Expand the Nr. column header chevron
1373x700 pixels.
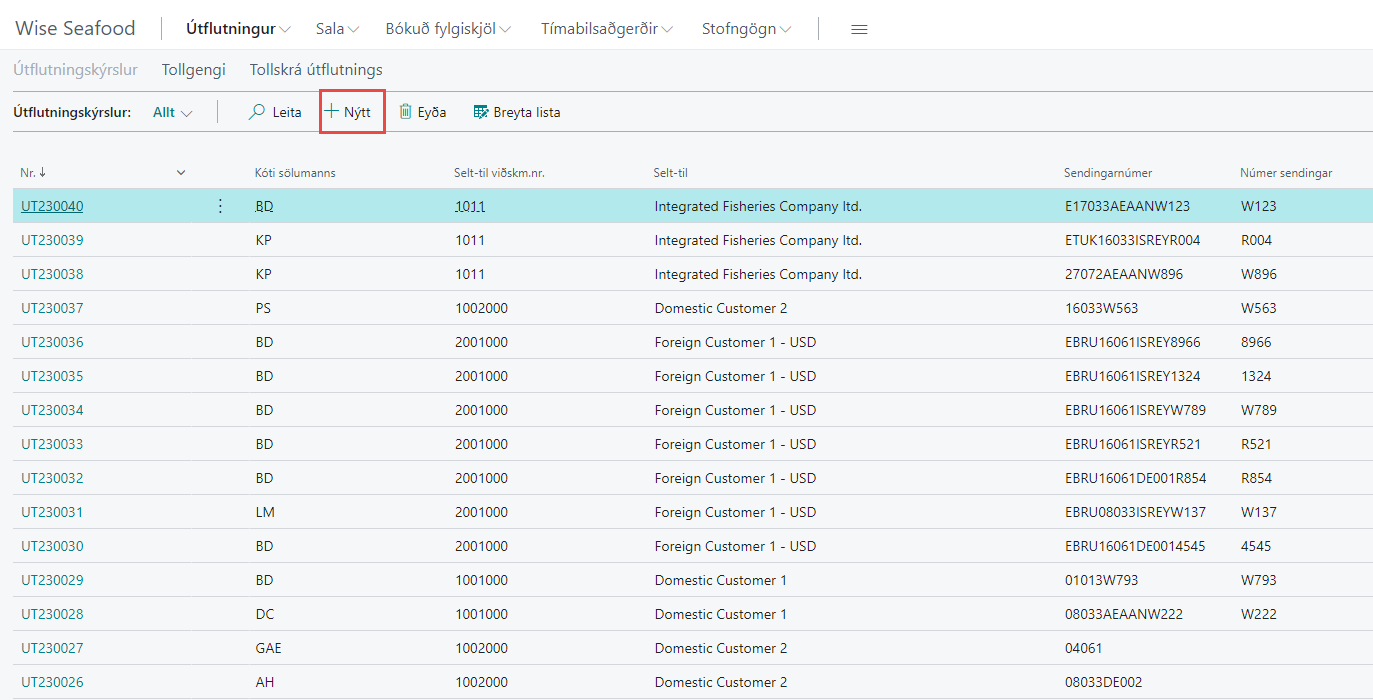pyautogui.click(x=181, y=173)
